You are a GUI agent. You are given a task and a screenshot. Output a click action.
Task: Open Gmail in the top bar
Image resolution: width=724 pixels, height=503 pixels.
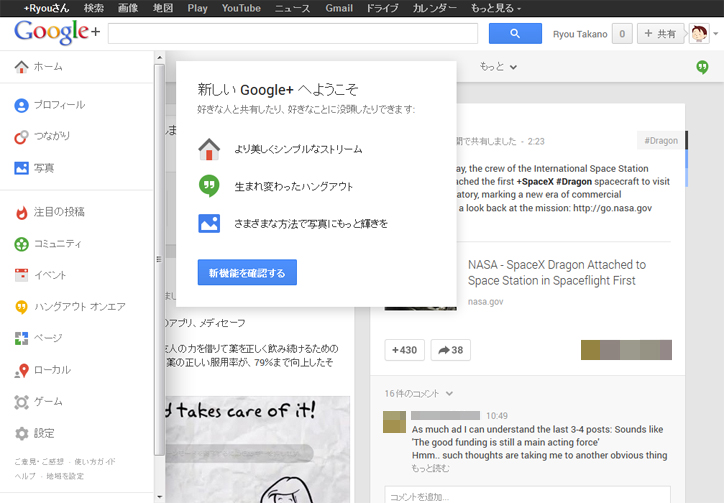339,8
